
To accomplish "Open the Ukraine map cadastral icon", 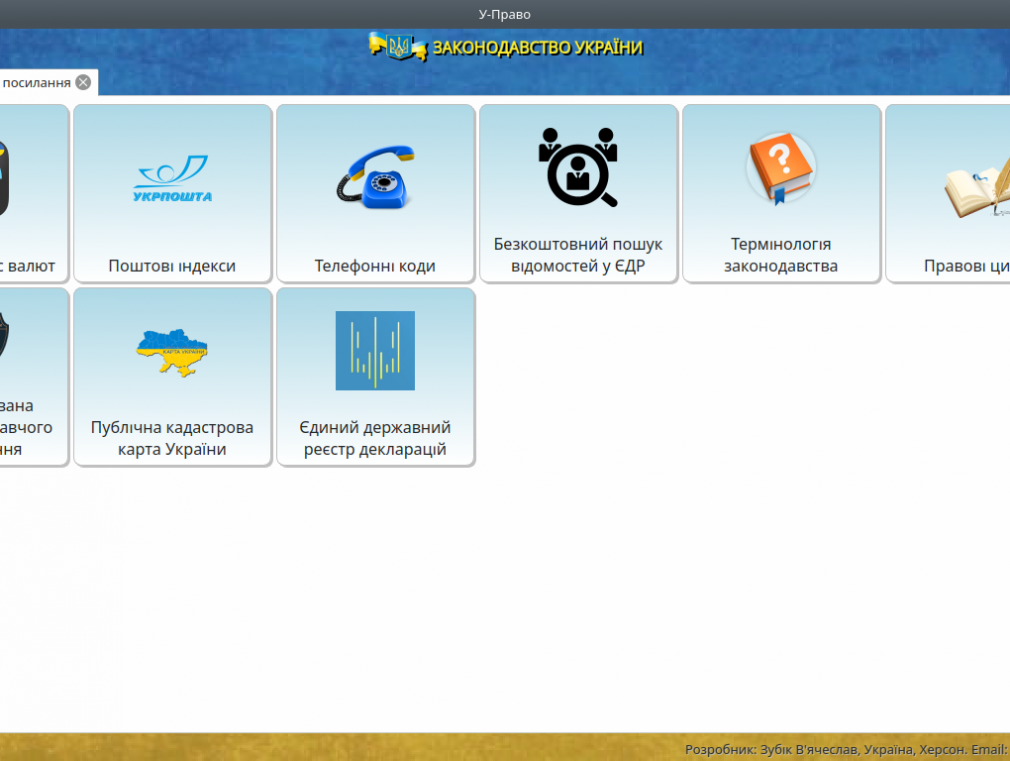I will point(172,352).
